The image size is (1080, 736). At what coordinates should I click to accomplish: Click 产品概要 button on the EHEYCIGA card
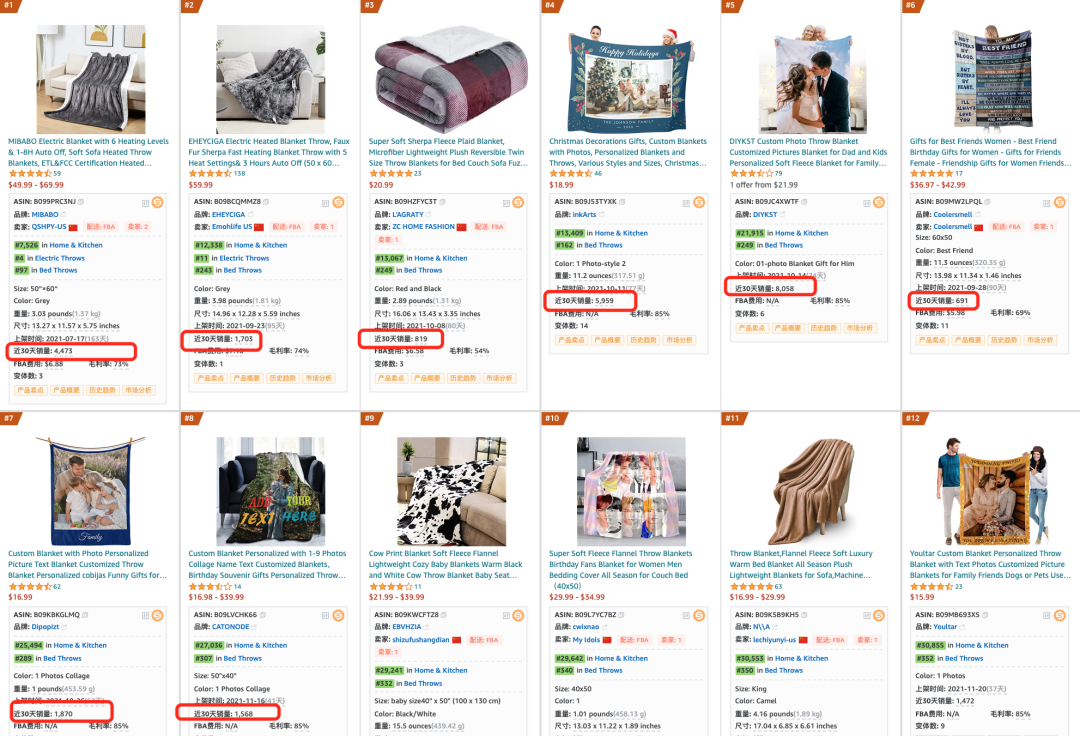[247, 378]
